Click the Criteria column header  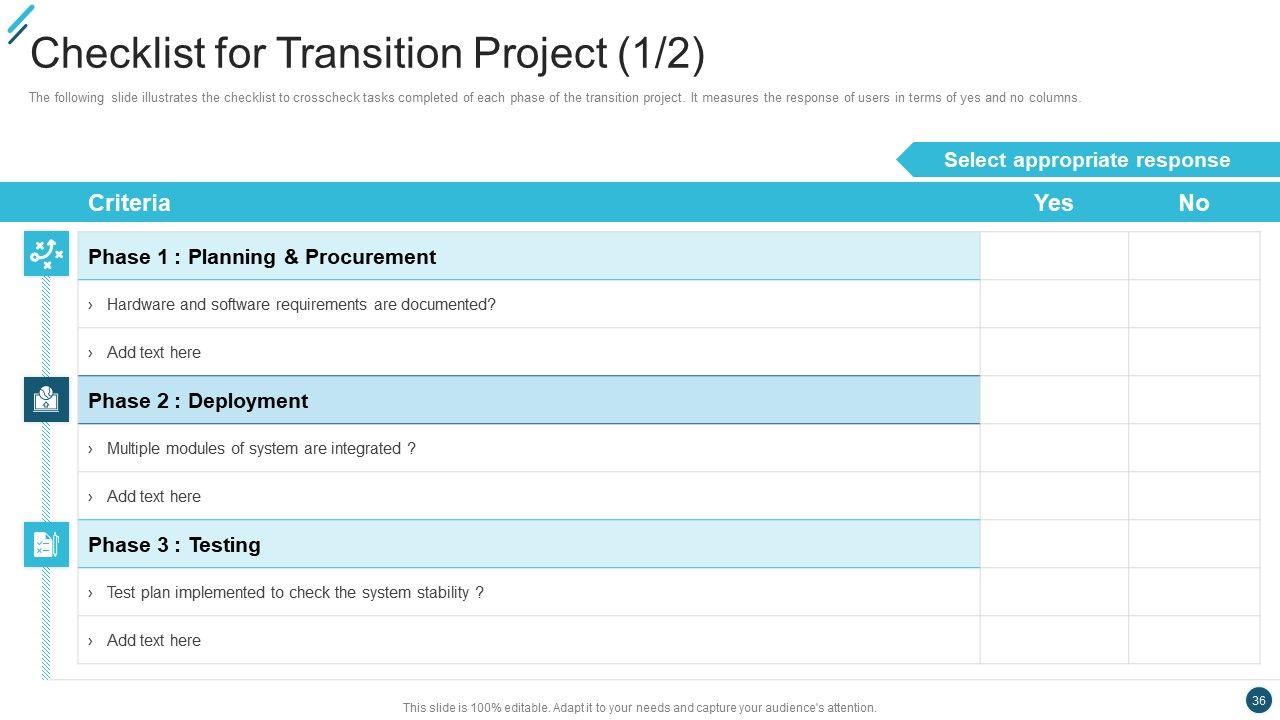(x=129, y=203)
